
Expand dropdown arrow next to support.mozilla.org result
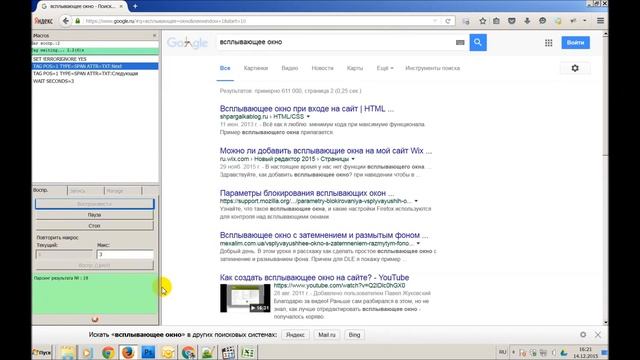pos(416,201)
